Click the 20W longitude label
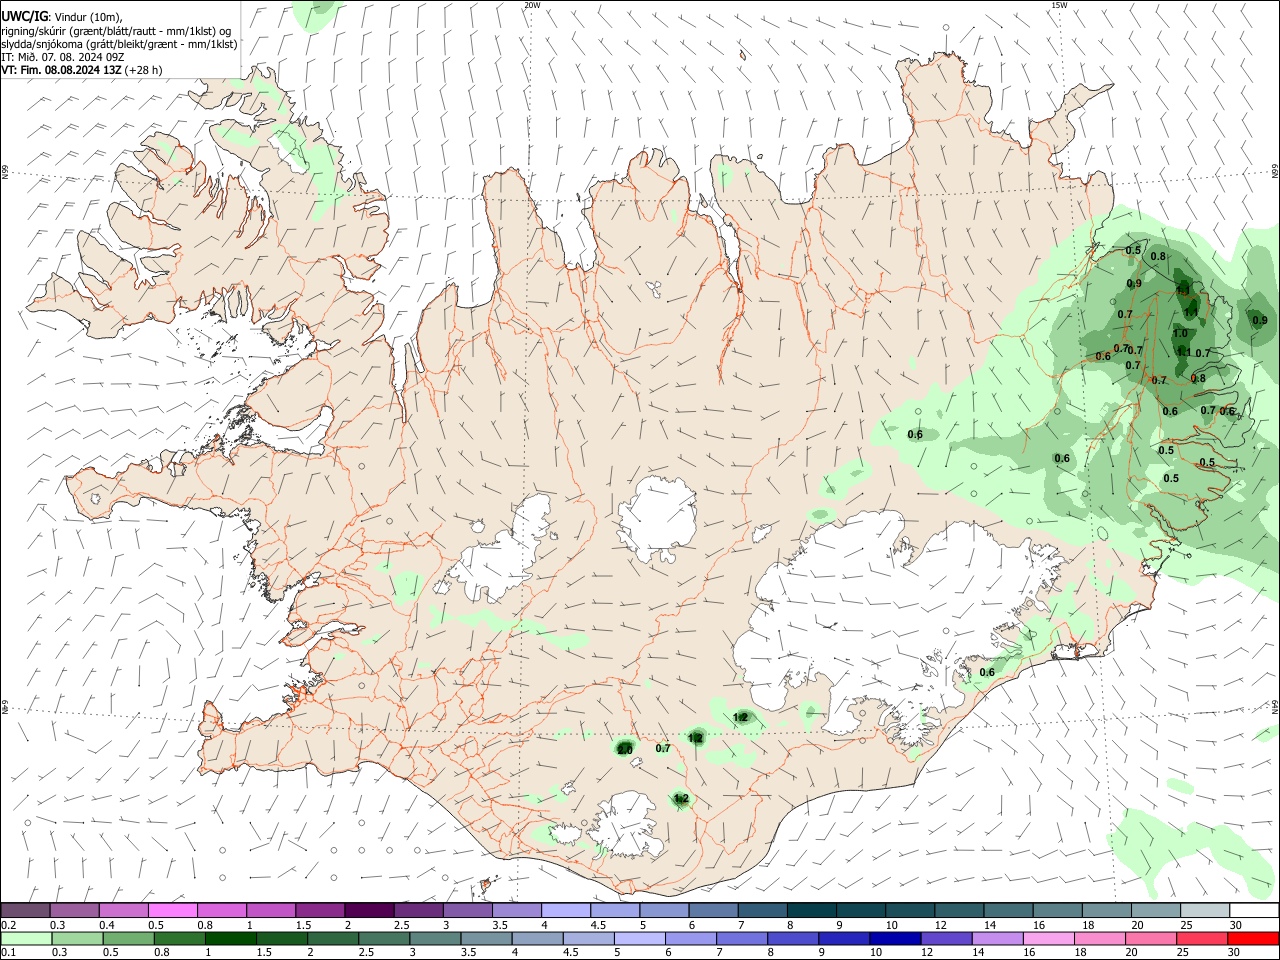The image size is (1280, 960). (533, 5)
